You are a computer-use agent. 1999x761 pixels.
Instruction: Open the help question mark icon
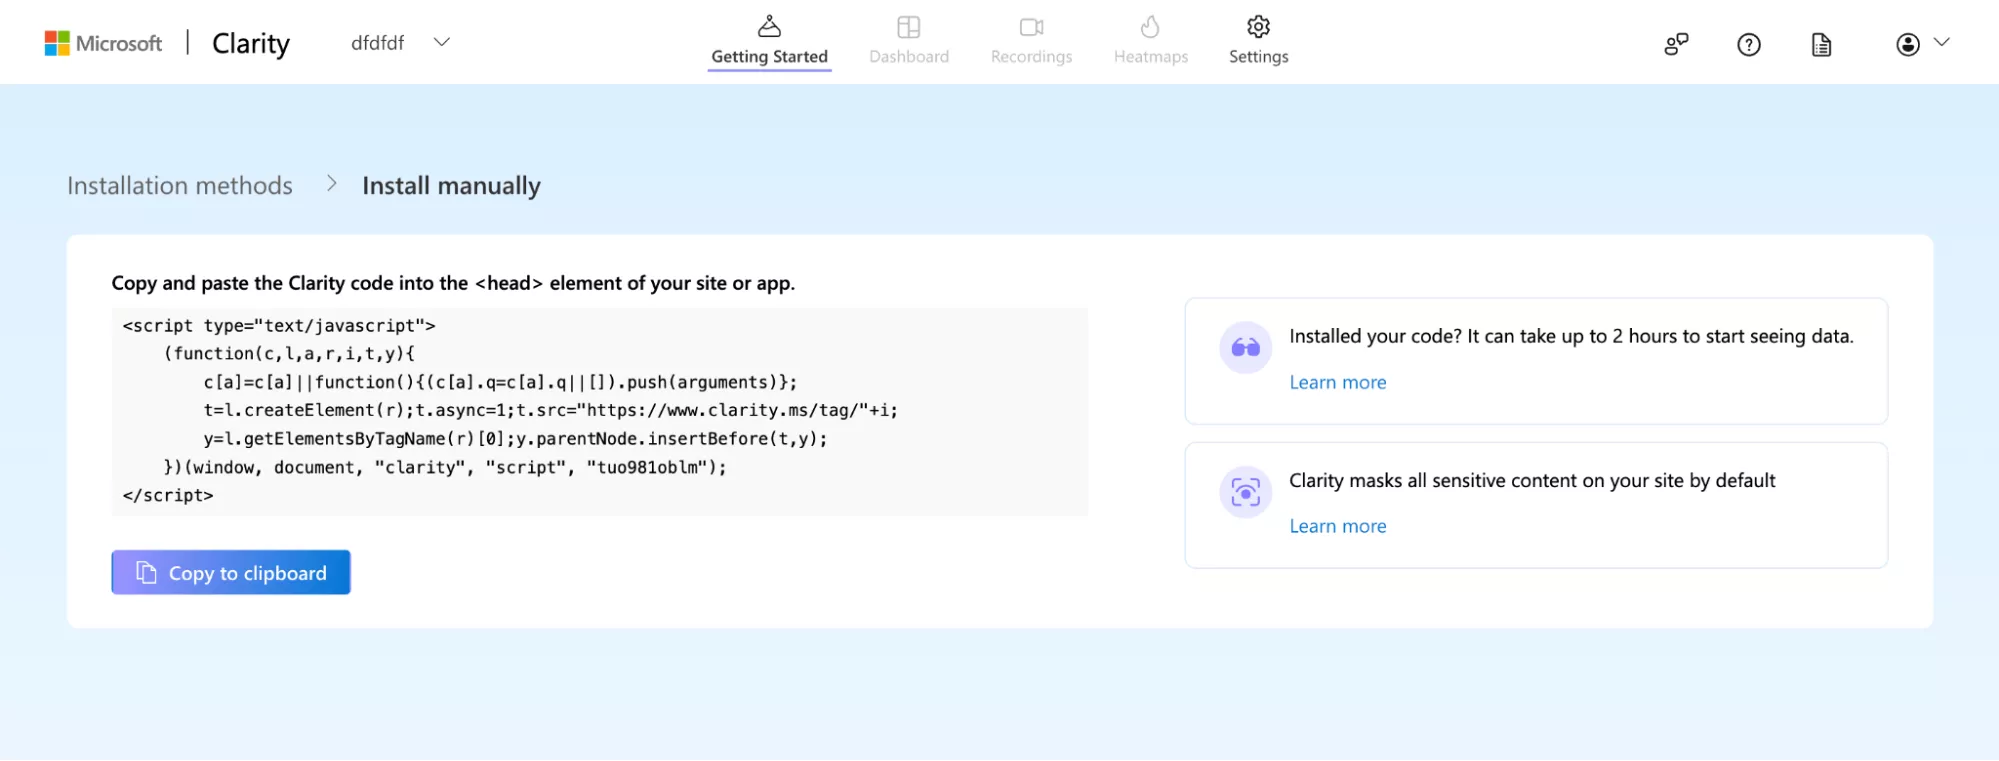(1748, 44)
